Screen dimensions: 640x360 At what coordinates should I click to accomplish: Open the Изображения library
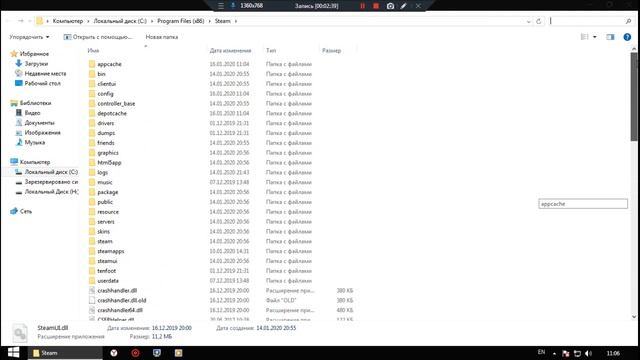(42, 133)
